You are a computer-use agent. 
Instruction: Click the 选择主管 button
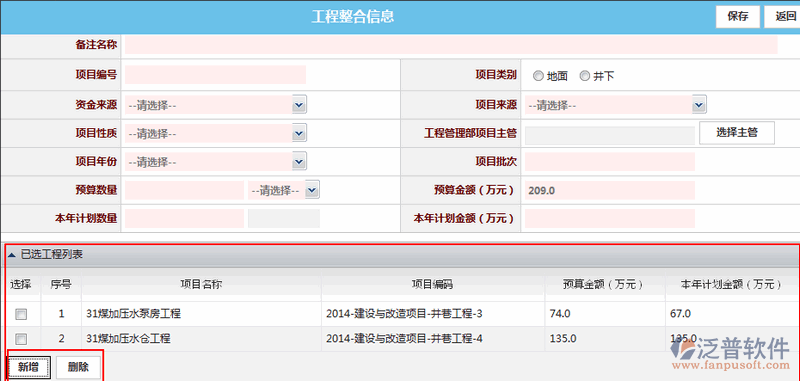pyautogui.click(x=737, y=133)
